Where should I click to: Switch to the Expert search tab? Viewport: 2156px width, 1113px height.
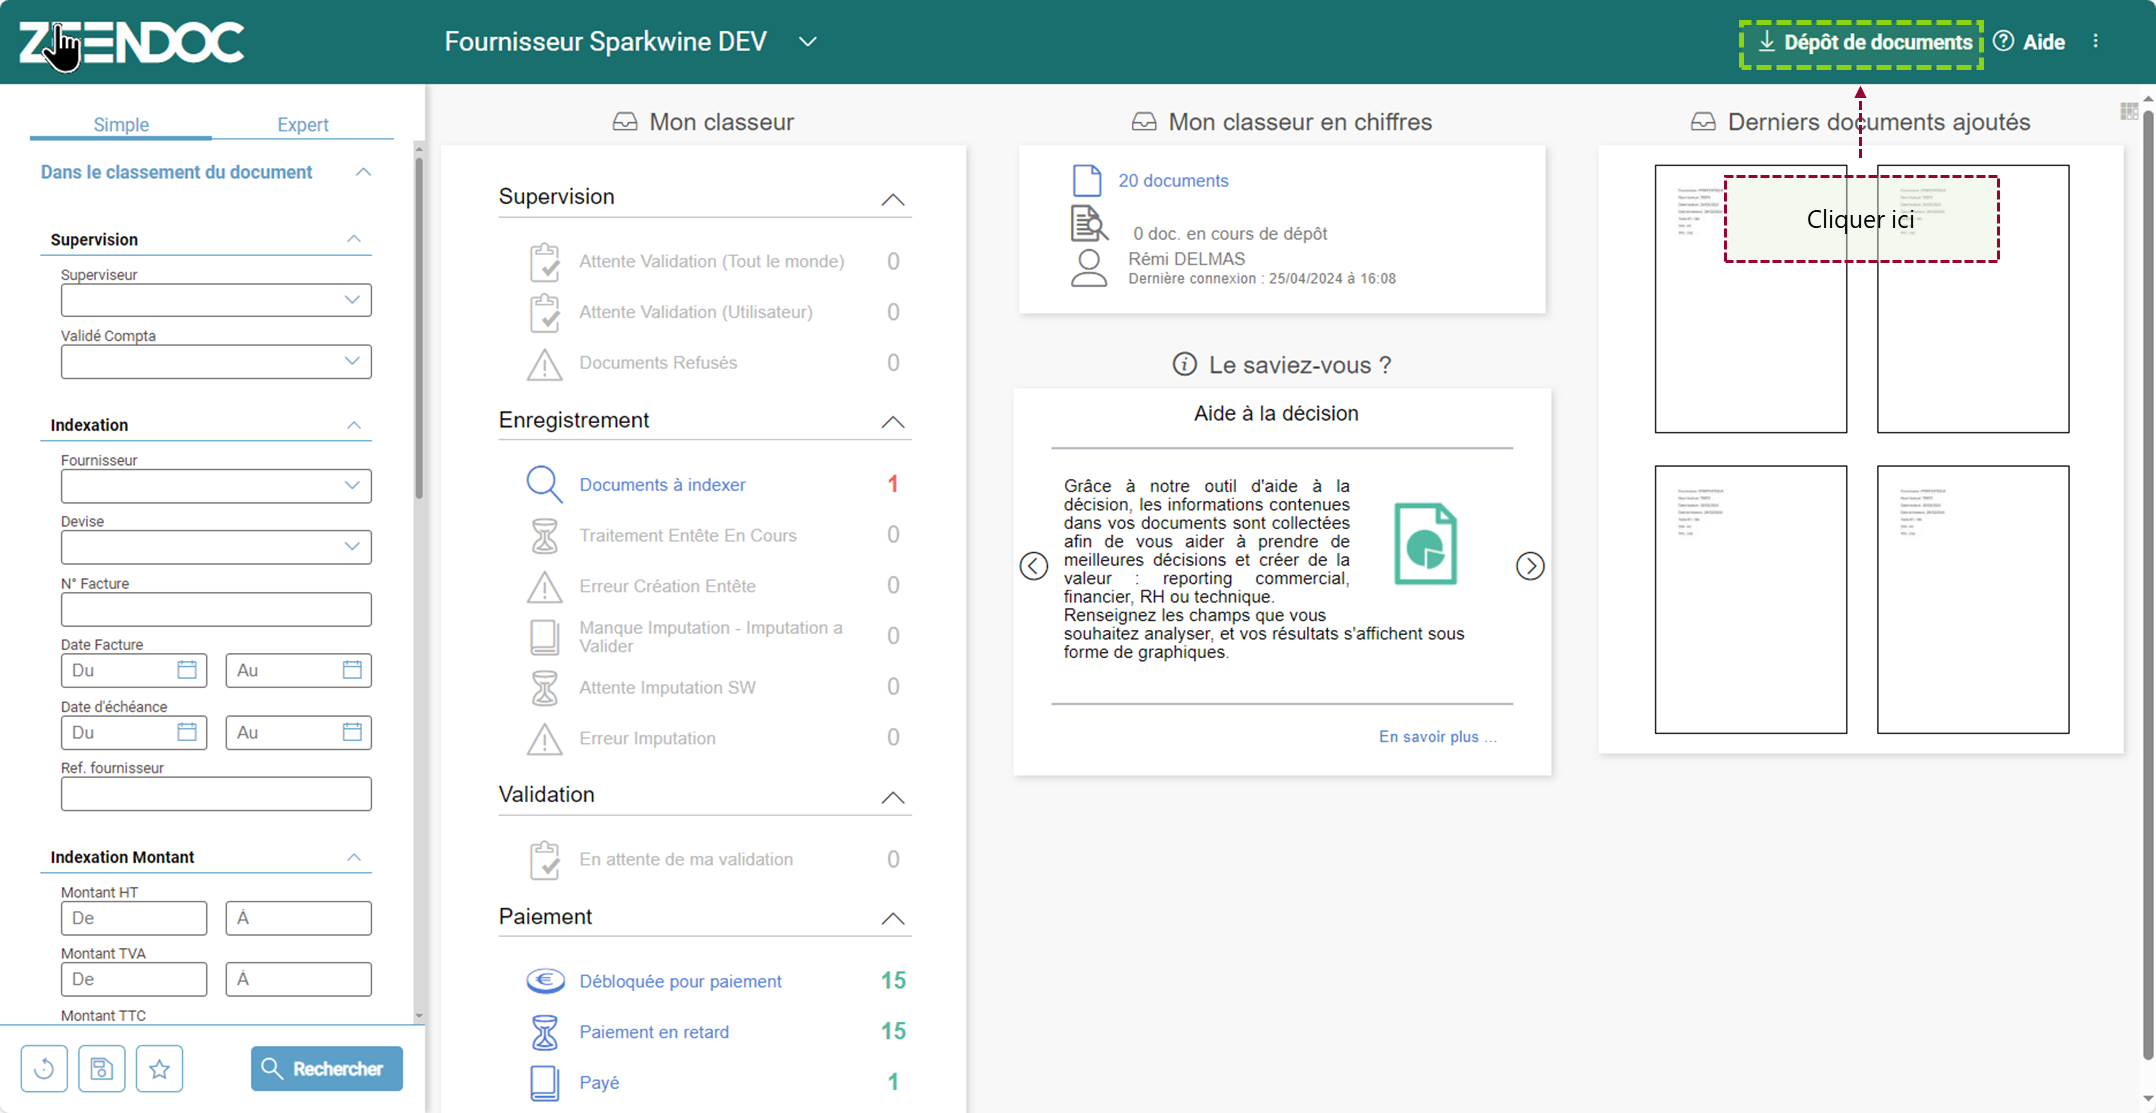[302, 124]
